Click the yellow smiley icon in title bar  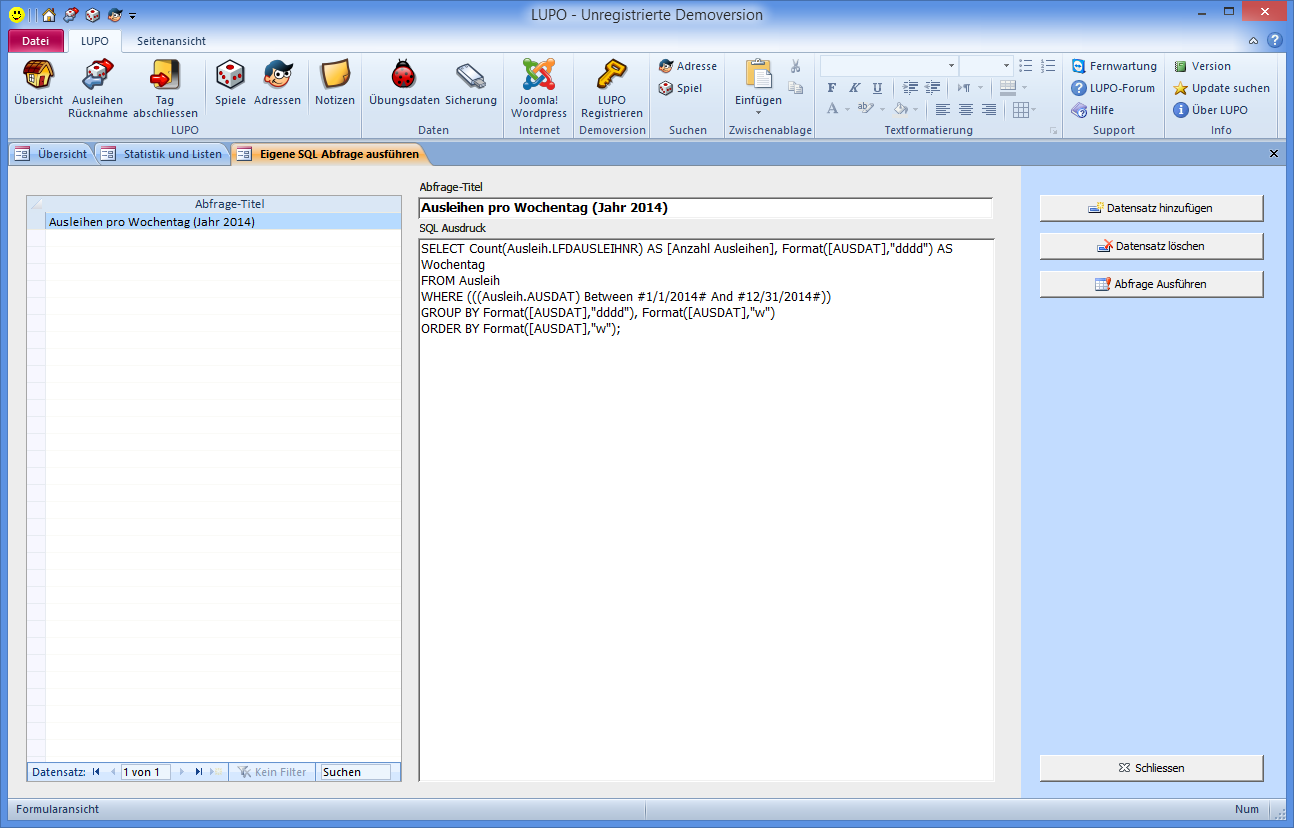click(x=18, y=15)
